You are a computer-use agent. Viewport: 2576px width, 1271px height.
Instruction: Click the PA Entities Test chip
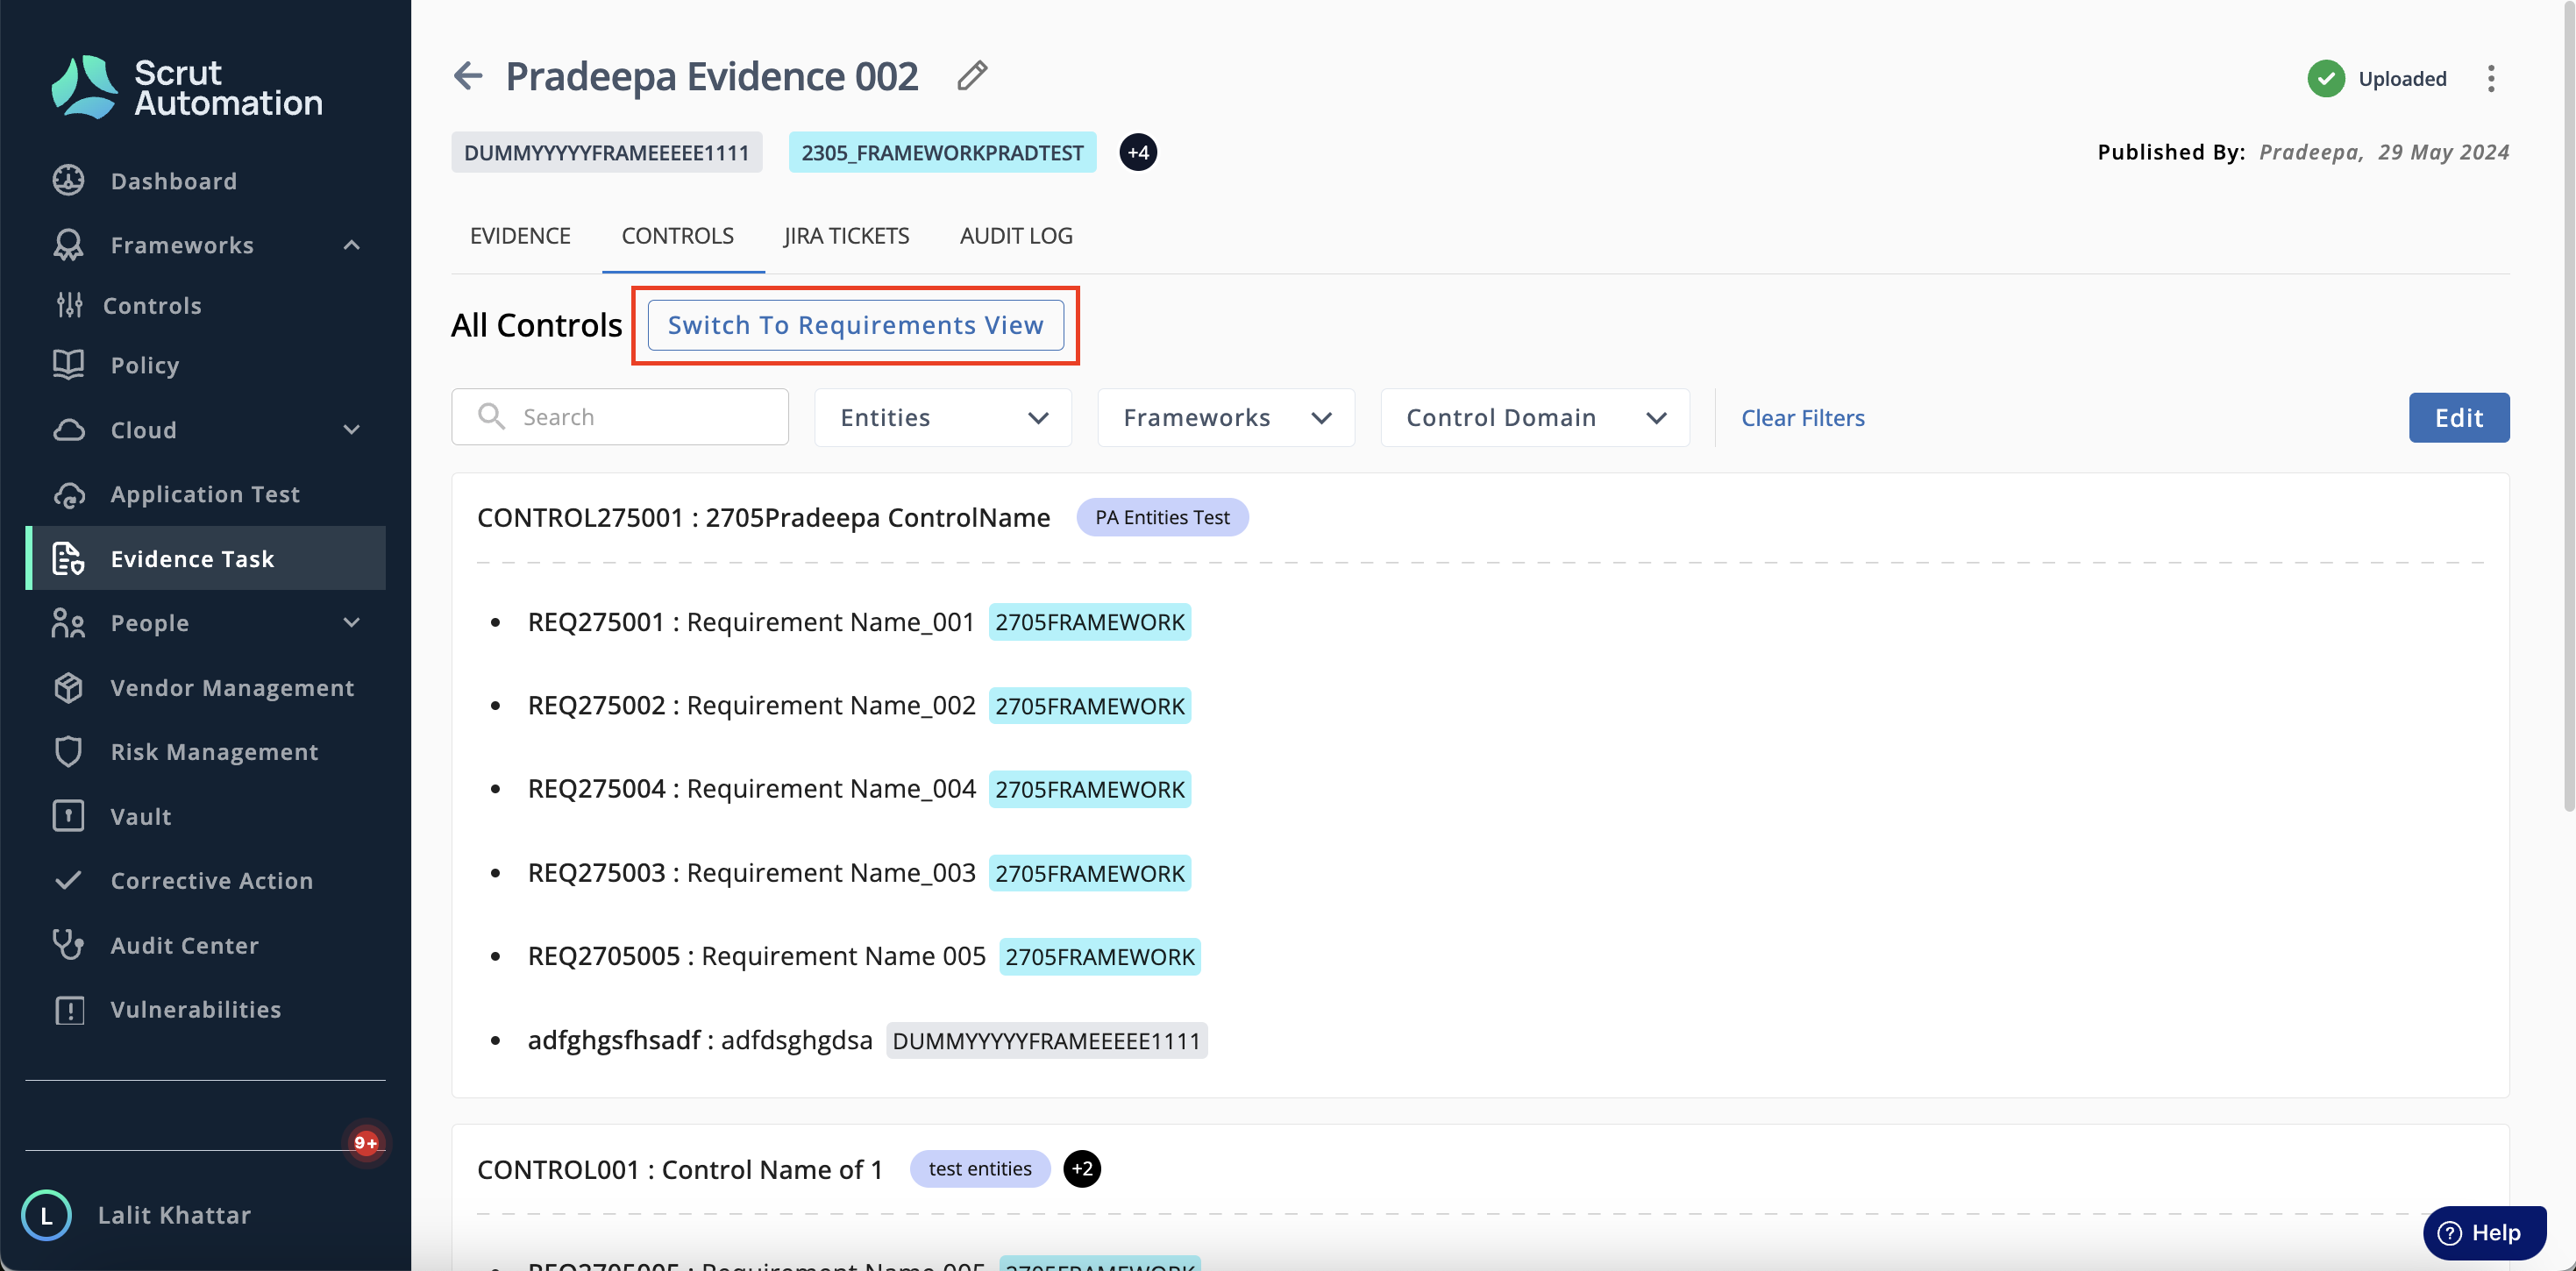[1162, 517]
